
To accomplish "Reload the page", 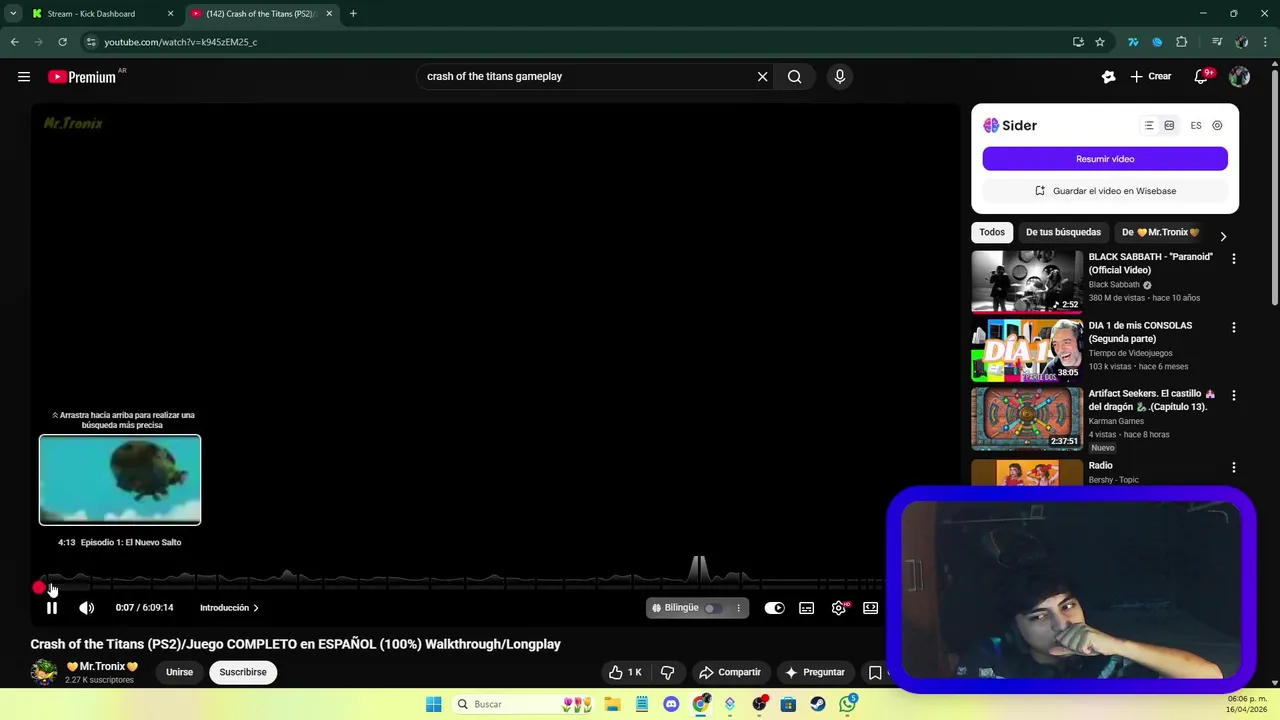I will (x=62, y=42).
